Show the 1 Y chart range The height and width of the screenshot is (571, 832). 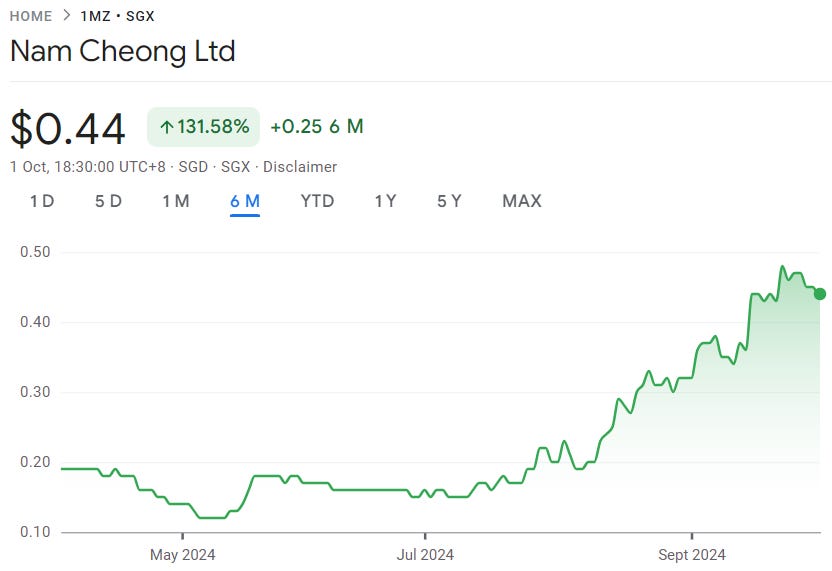[x=385, y=201]
